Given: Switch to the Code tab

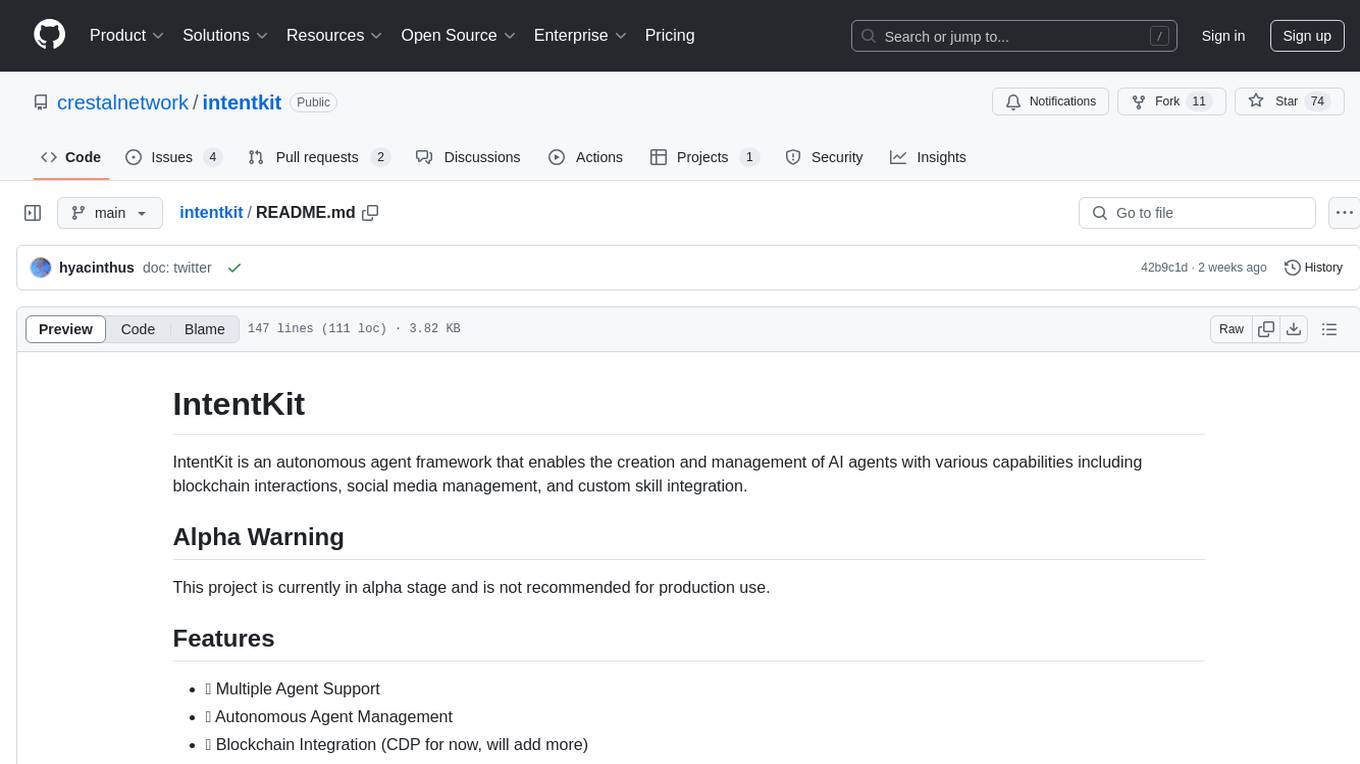Looking at the screenshot, I should [71, 157].
